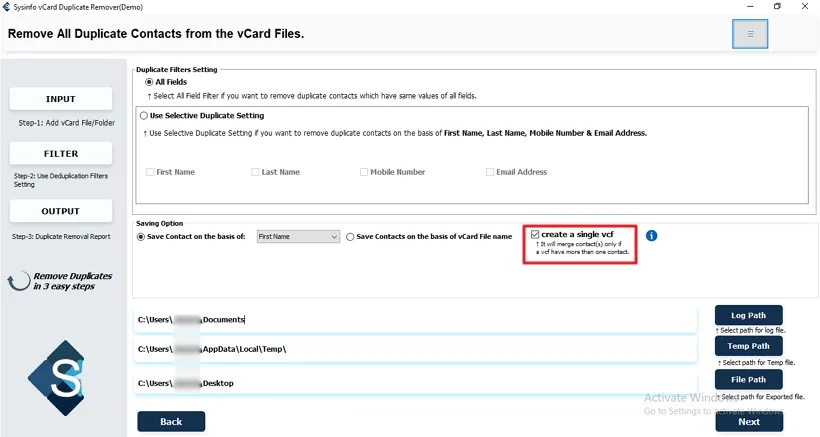Select the All Fields radio button

pyautogui.click(x=150, y=81)
